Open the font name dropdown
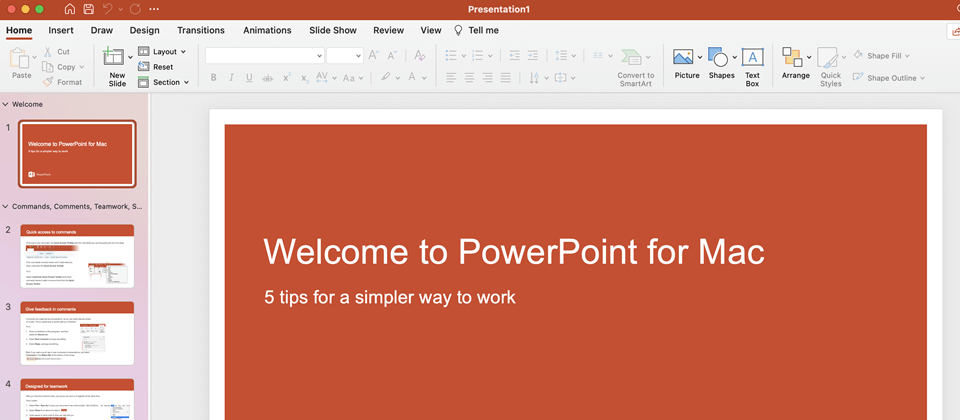The width and height of the screenshot is (960, 420). (x=320, y=56)
